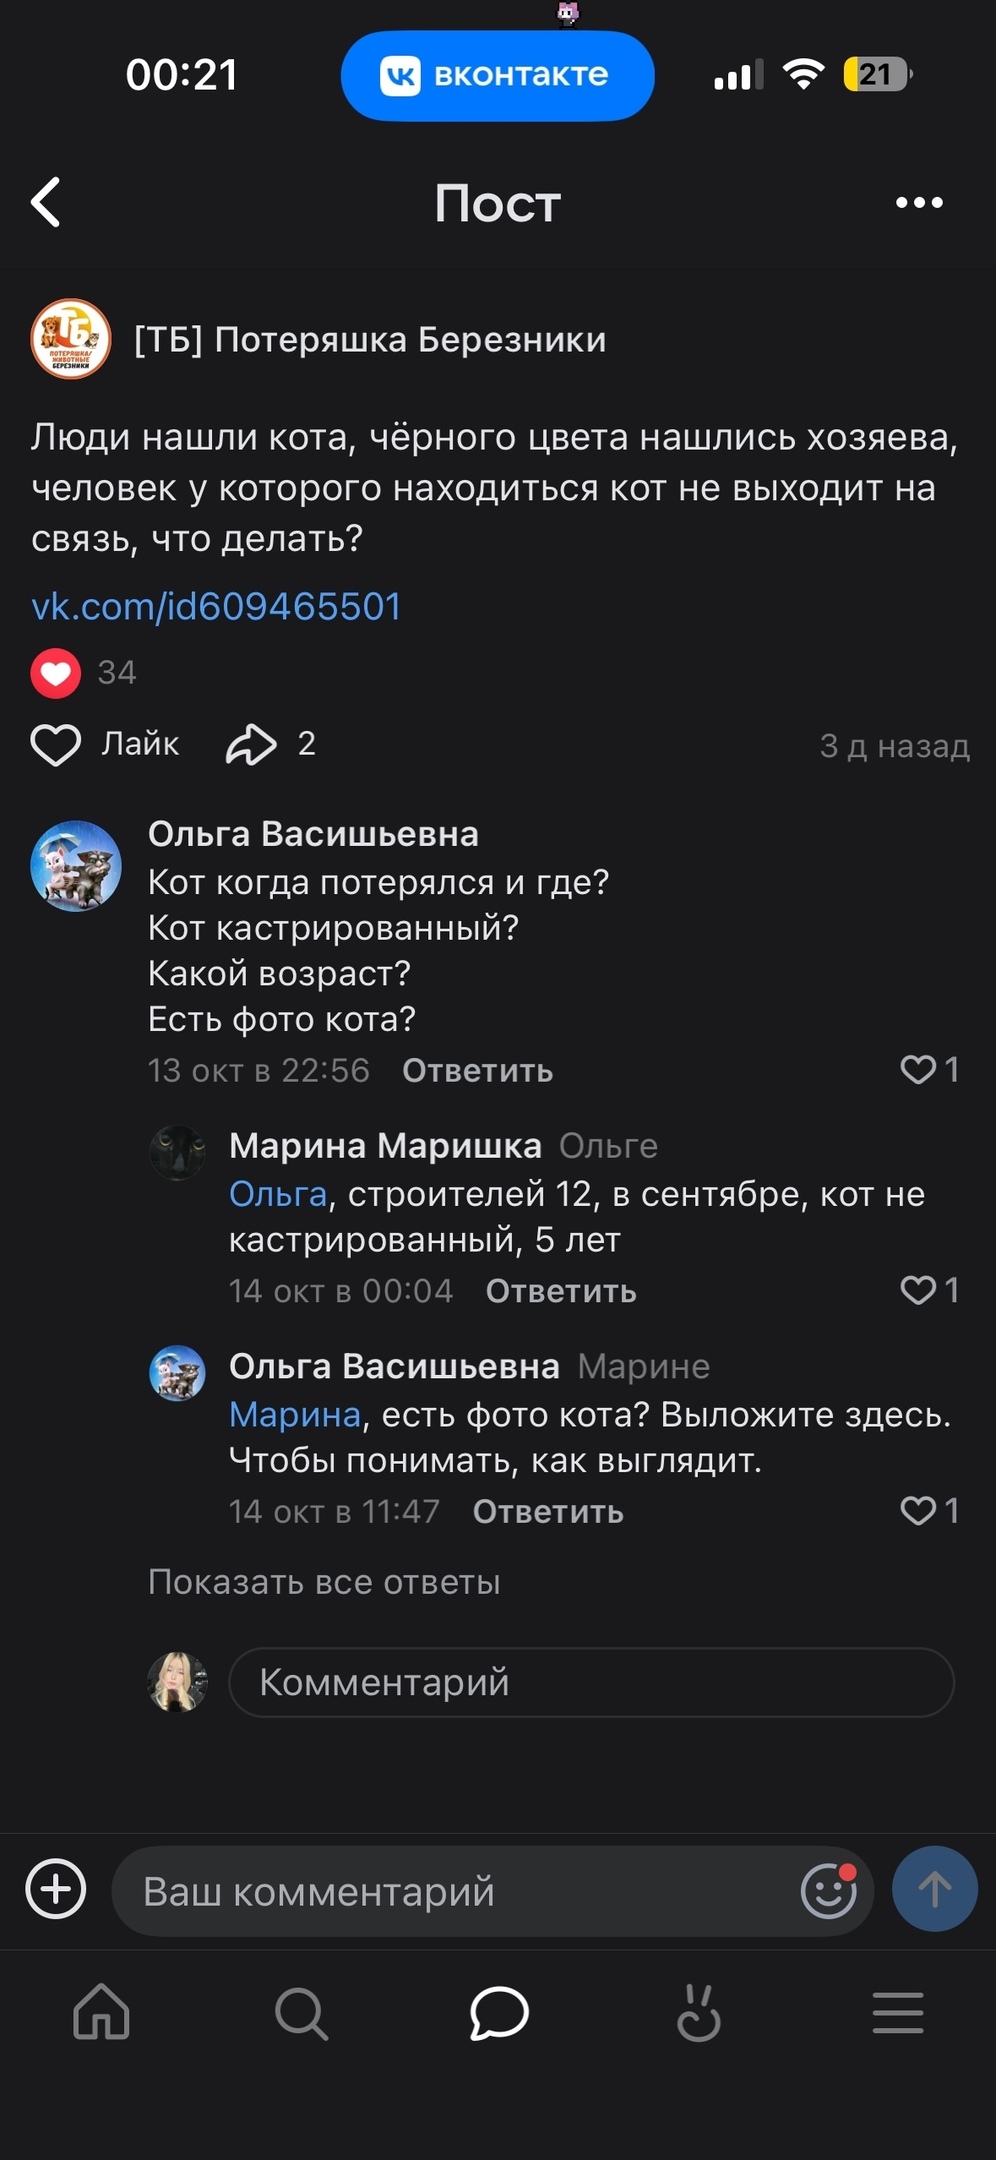This screenshot has height=2160, width=996.
Task: Like Марина Маришка's reply
Action: pos(918,1290)
